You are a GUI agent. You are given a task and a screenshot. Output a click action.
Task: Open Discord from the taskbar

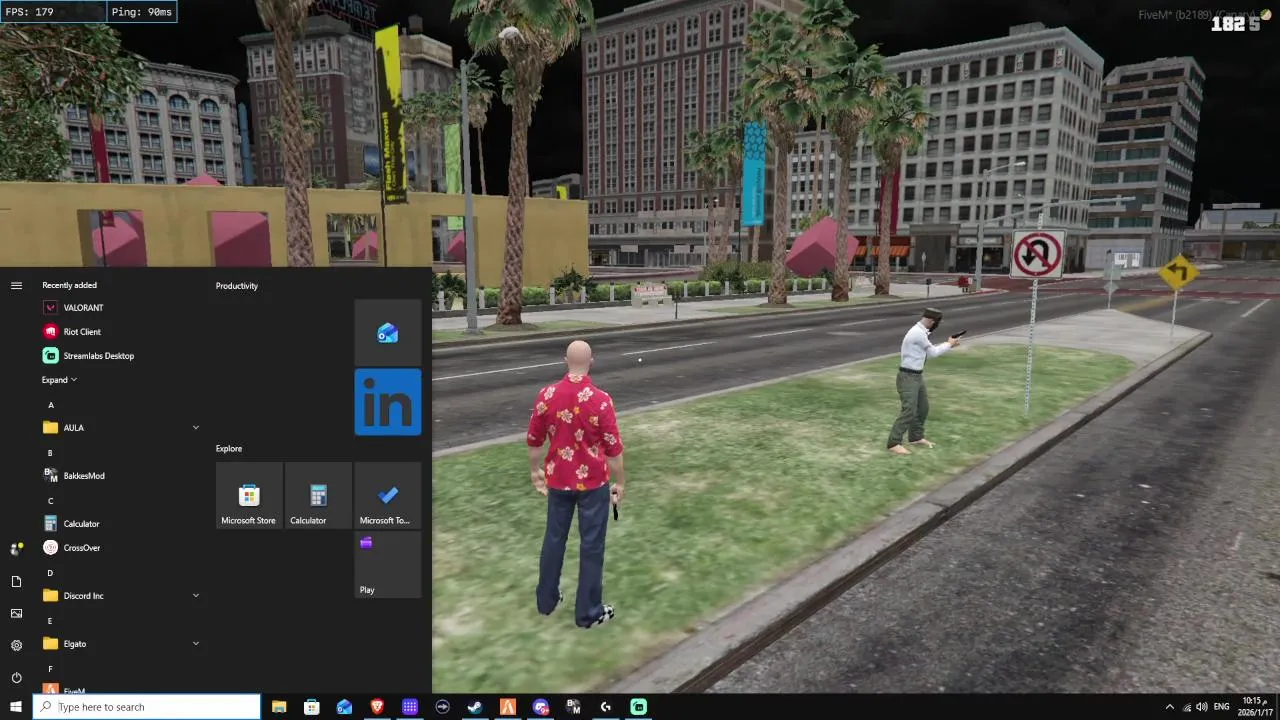541,707
